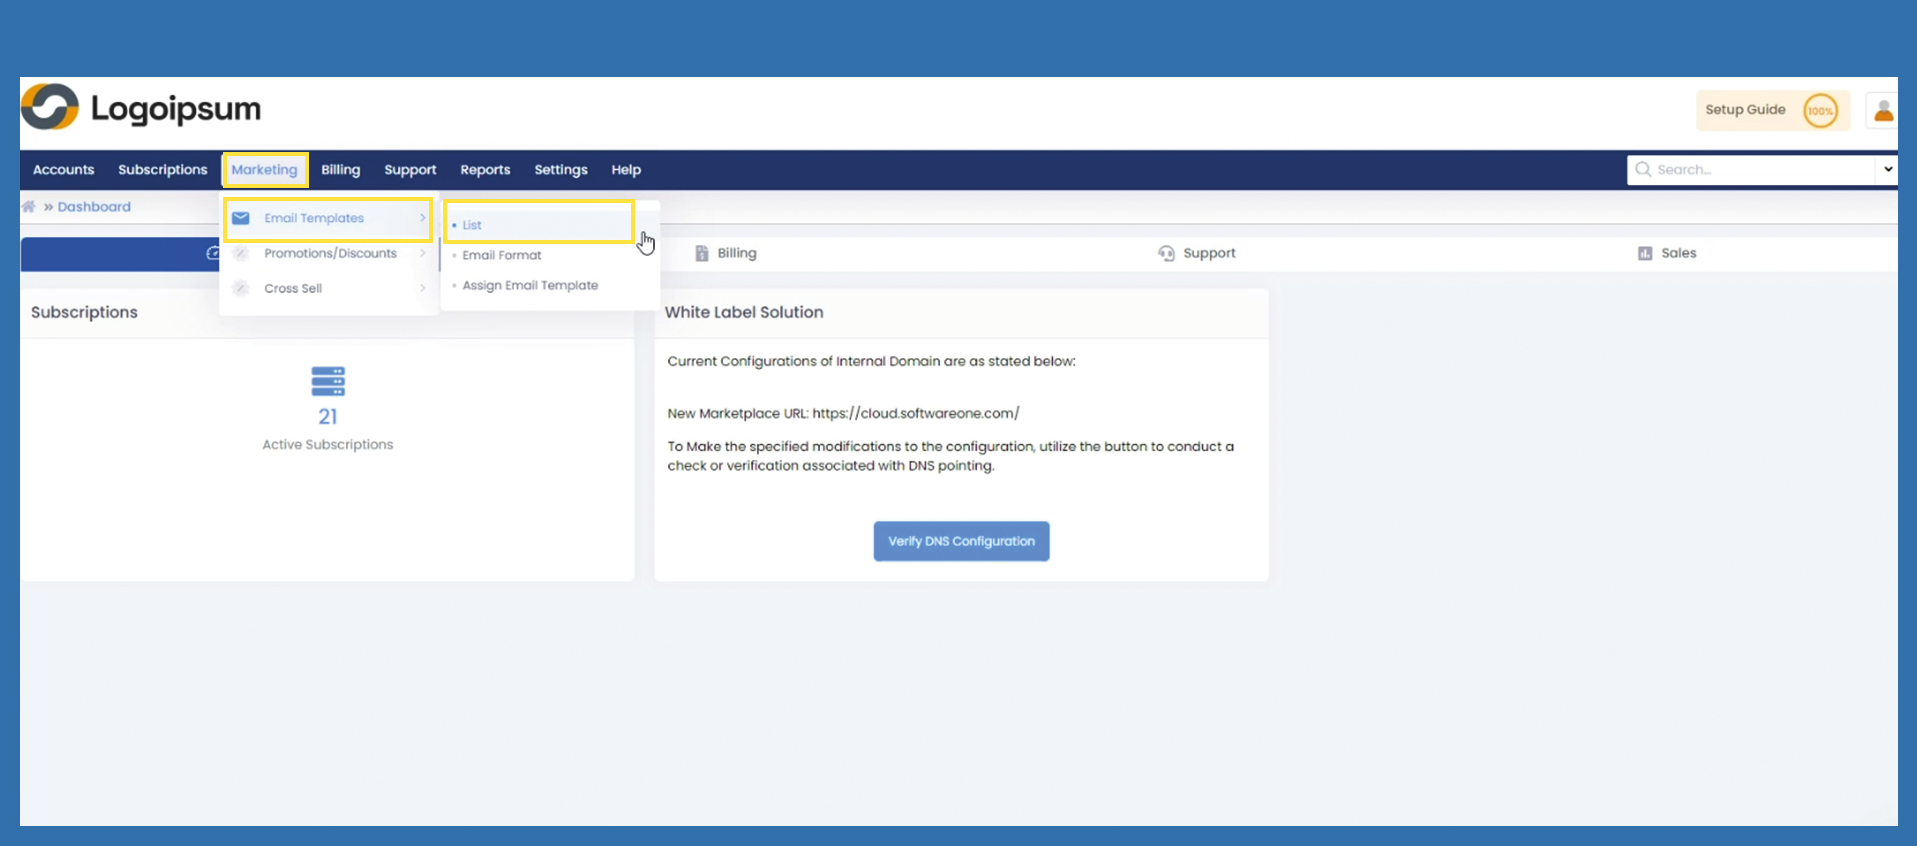Follow the Dashboard breadcrumb link
The width and height of the screenshot is (1917, 846).
click(94, 207)
